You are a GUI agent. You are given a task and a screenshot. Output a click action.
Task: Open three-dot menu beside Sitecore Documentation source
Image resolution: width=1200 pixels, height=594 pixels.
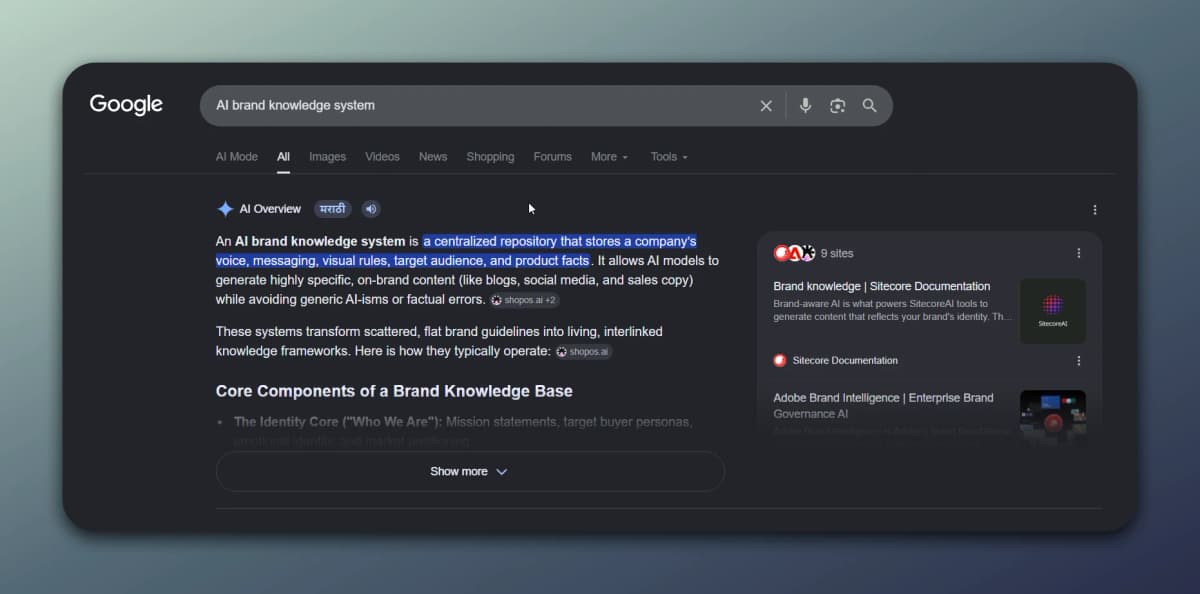point(1079,360)
